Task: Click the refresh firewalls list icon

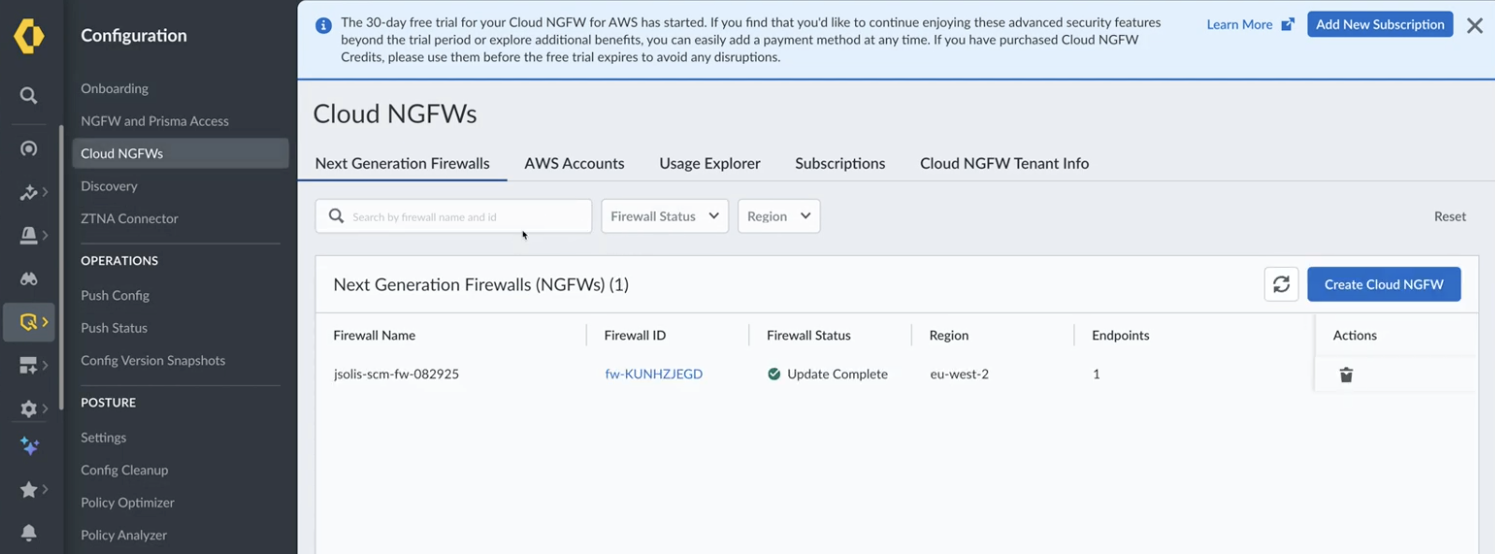Action: [x=1281, y=285]
